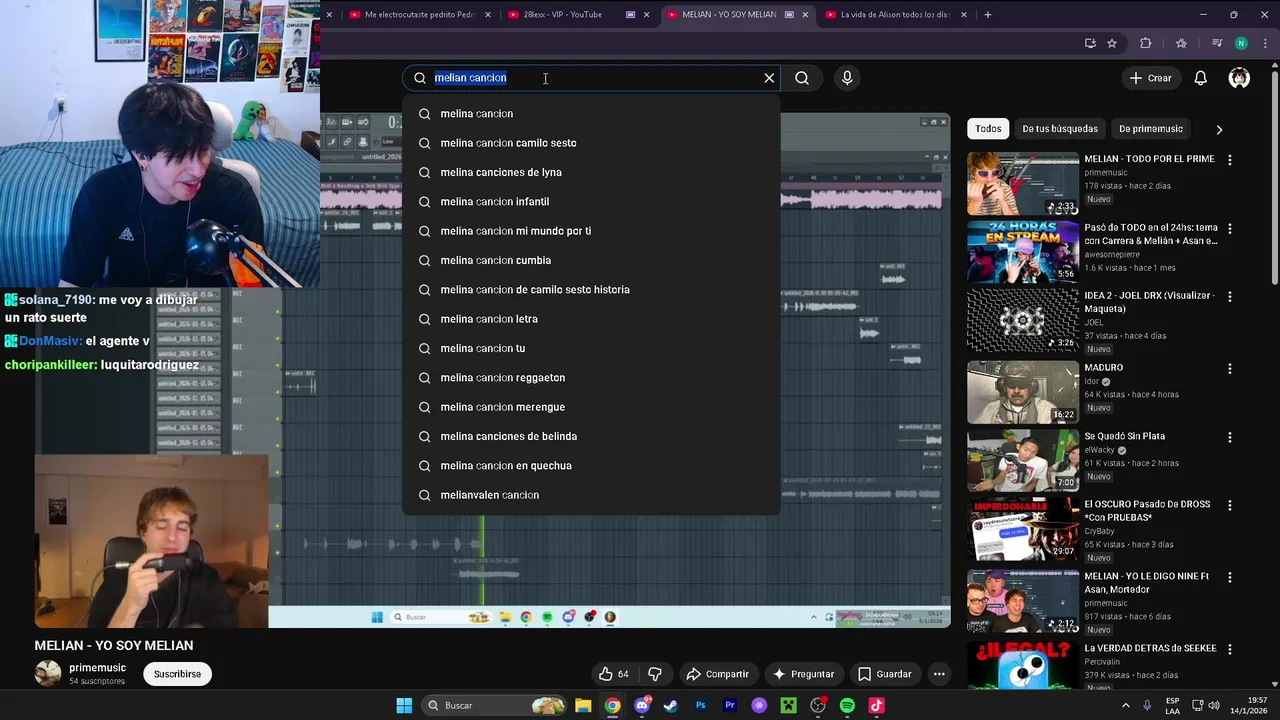Select De primemusic filter chip
Viewport: 1280px width, 720px height.
[x=1151, y=129]
